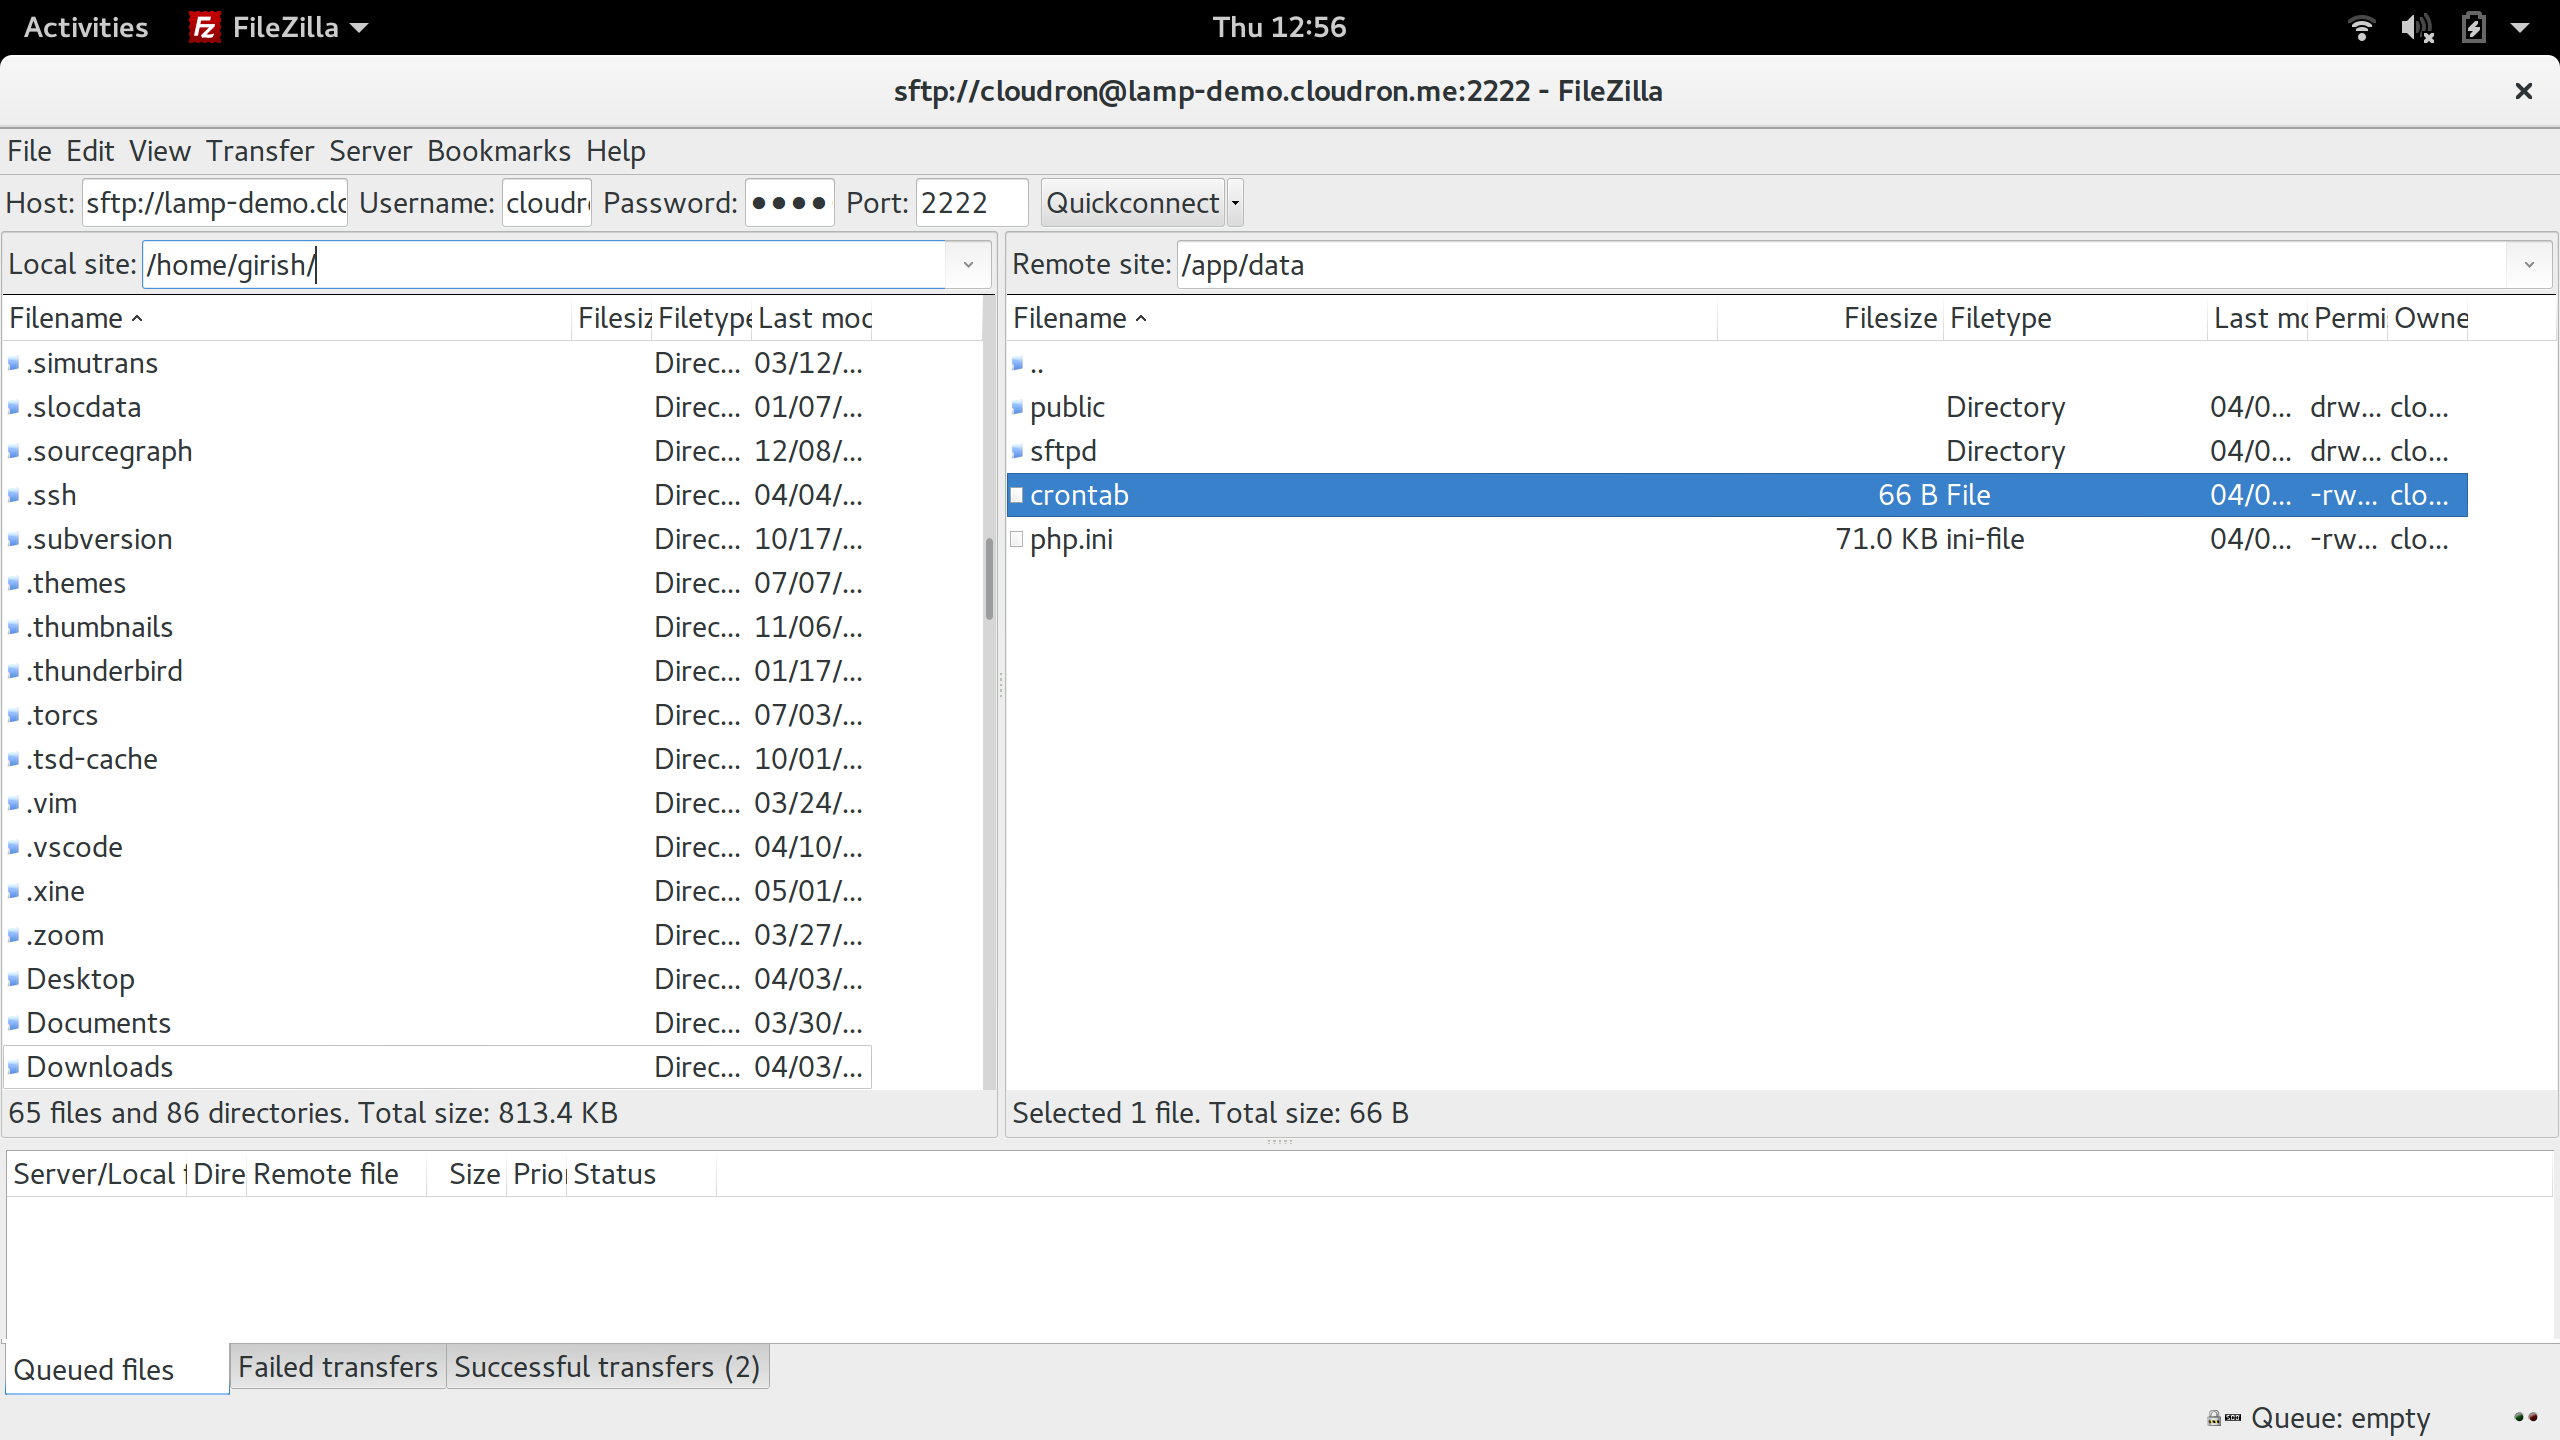The image size is (2560, 1440).
Task: Open the WiFi status icon
Action: click(x=2361, y=27)
